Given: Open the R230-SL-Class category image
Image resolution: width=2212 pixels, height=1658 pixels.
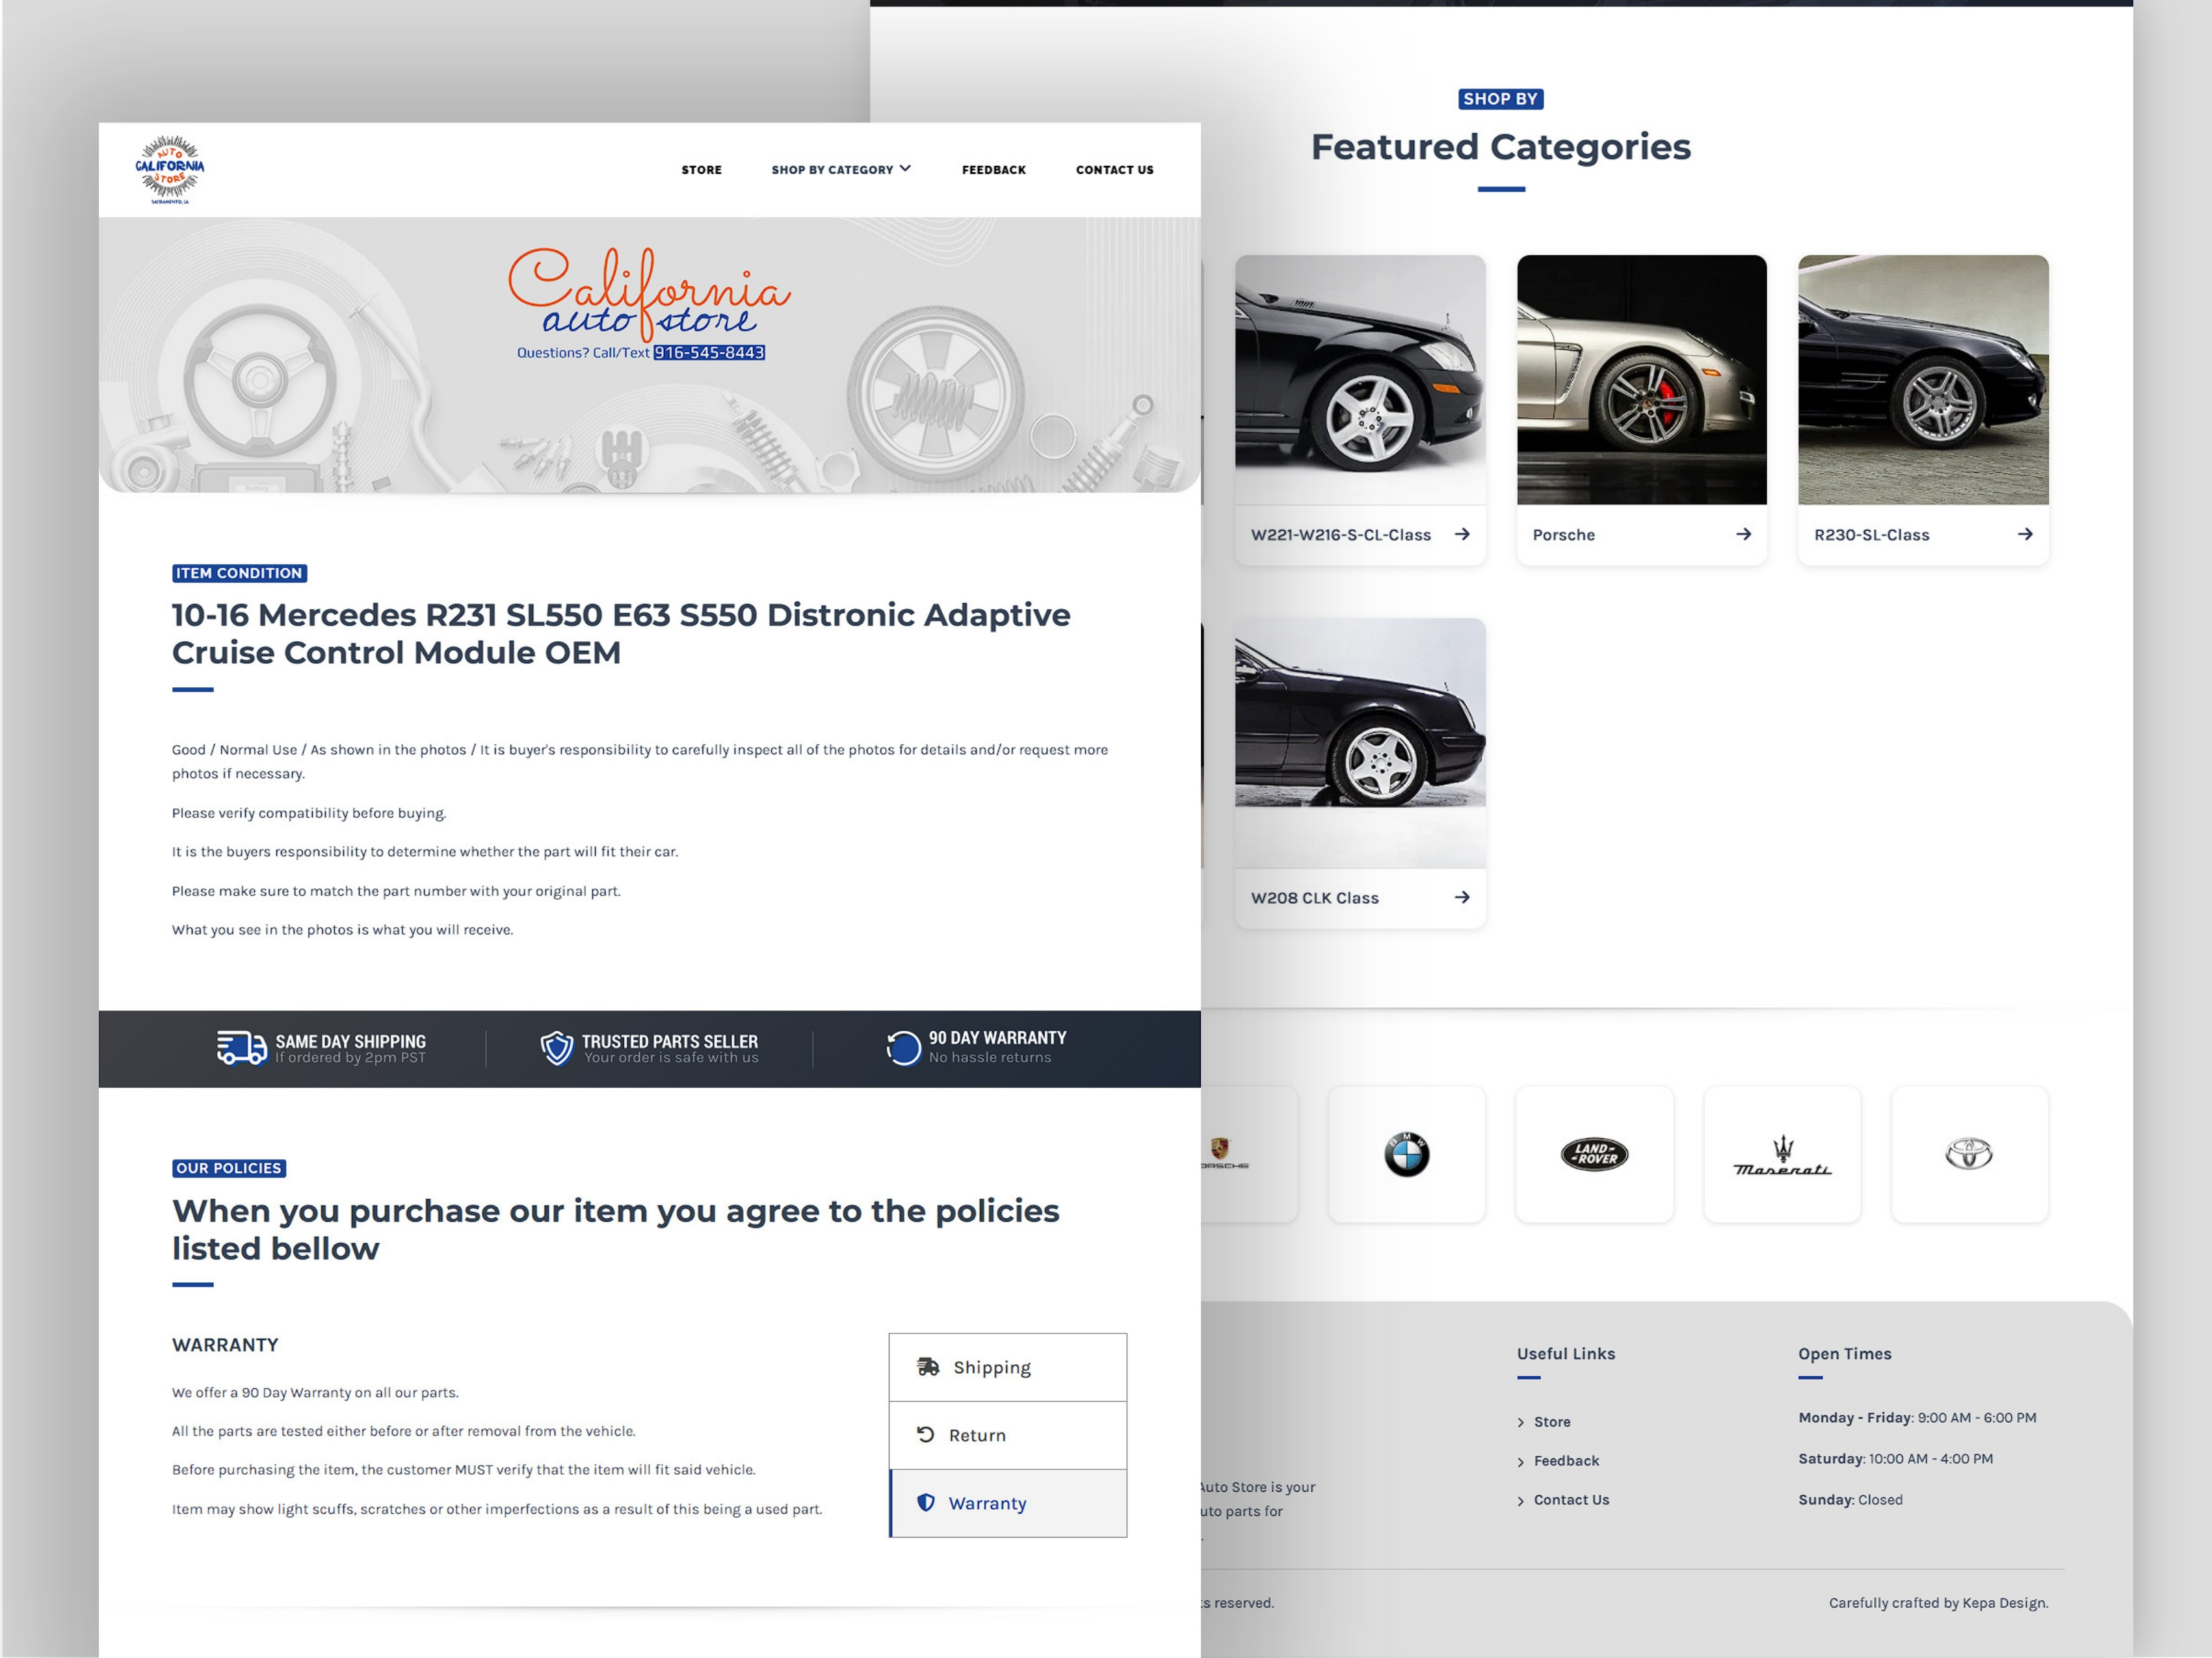Looking at the screenshot, I should 1923,379.
